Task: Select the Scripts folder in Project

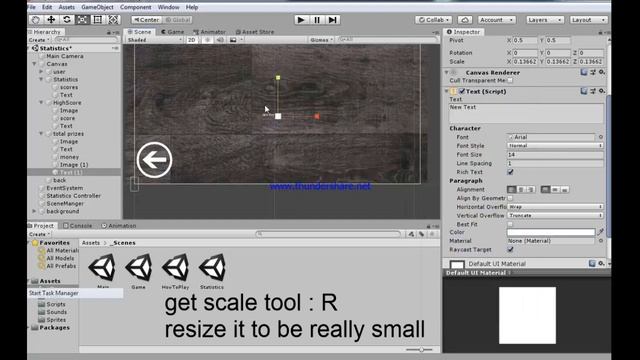Action: point(51,304)
